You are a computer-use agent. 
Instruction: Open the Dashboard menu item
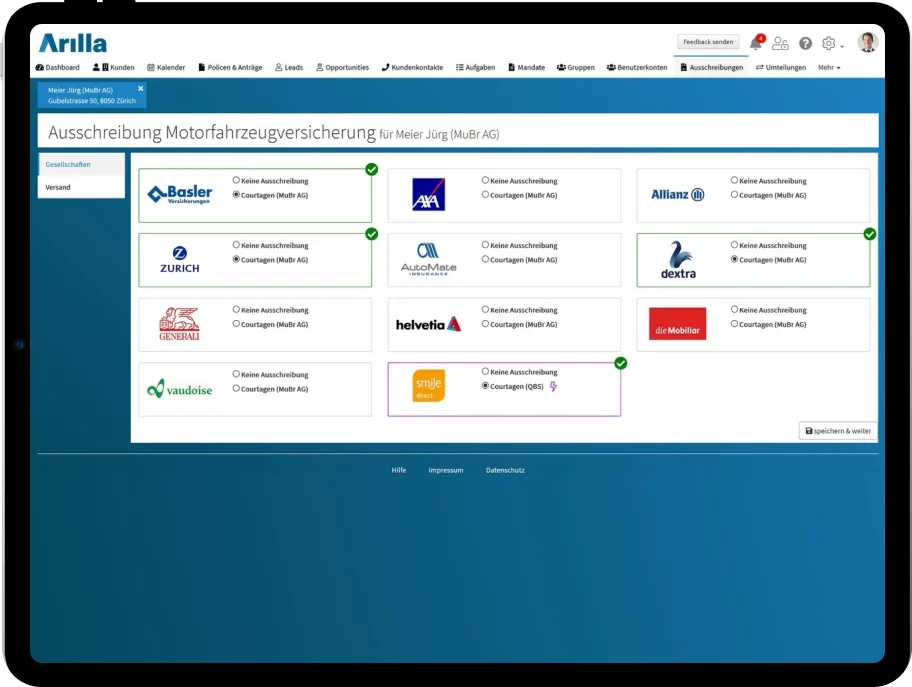point(58,67)
